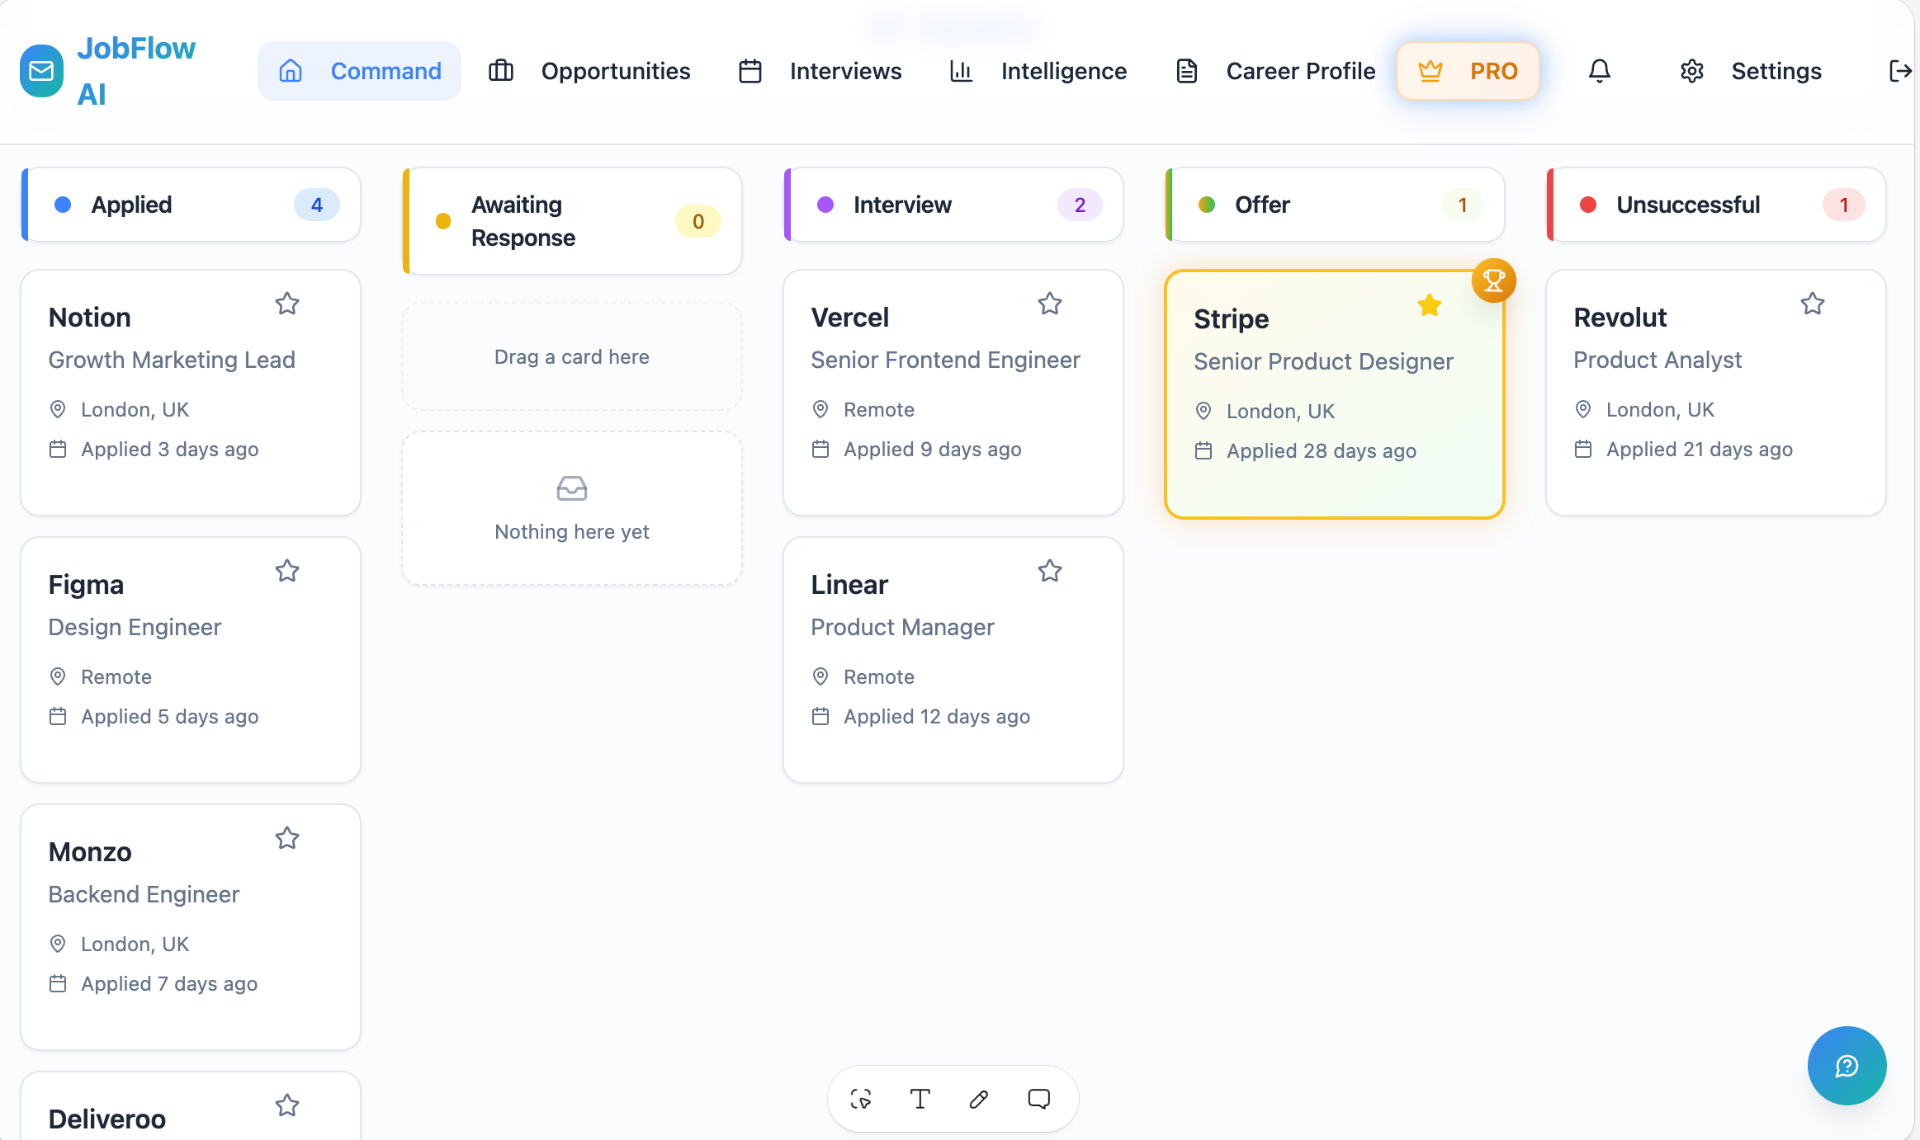Screen dimensions: 1920x1140
Task: Select the comment tool in bottom toolbar
Action: [1039, 1099]
